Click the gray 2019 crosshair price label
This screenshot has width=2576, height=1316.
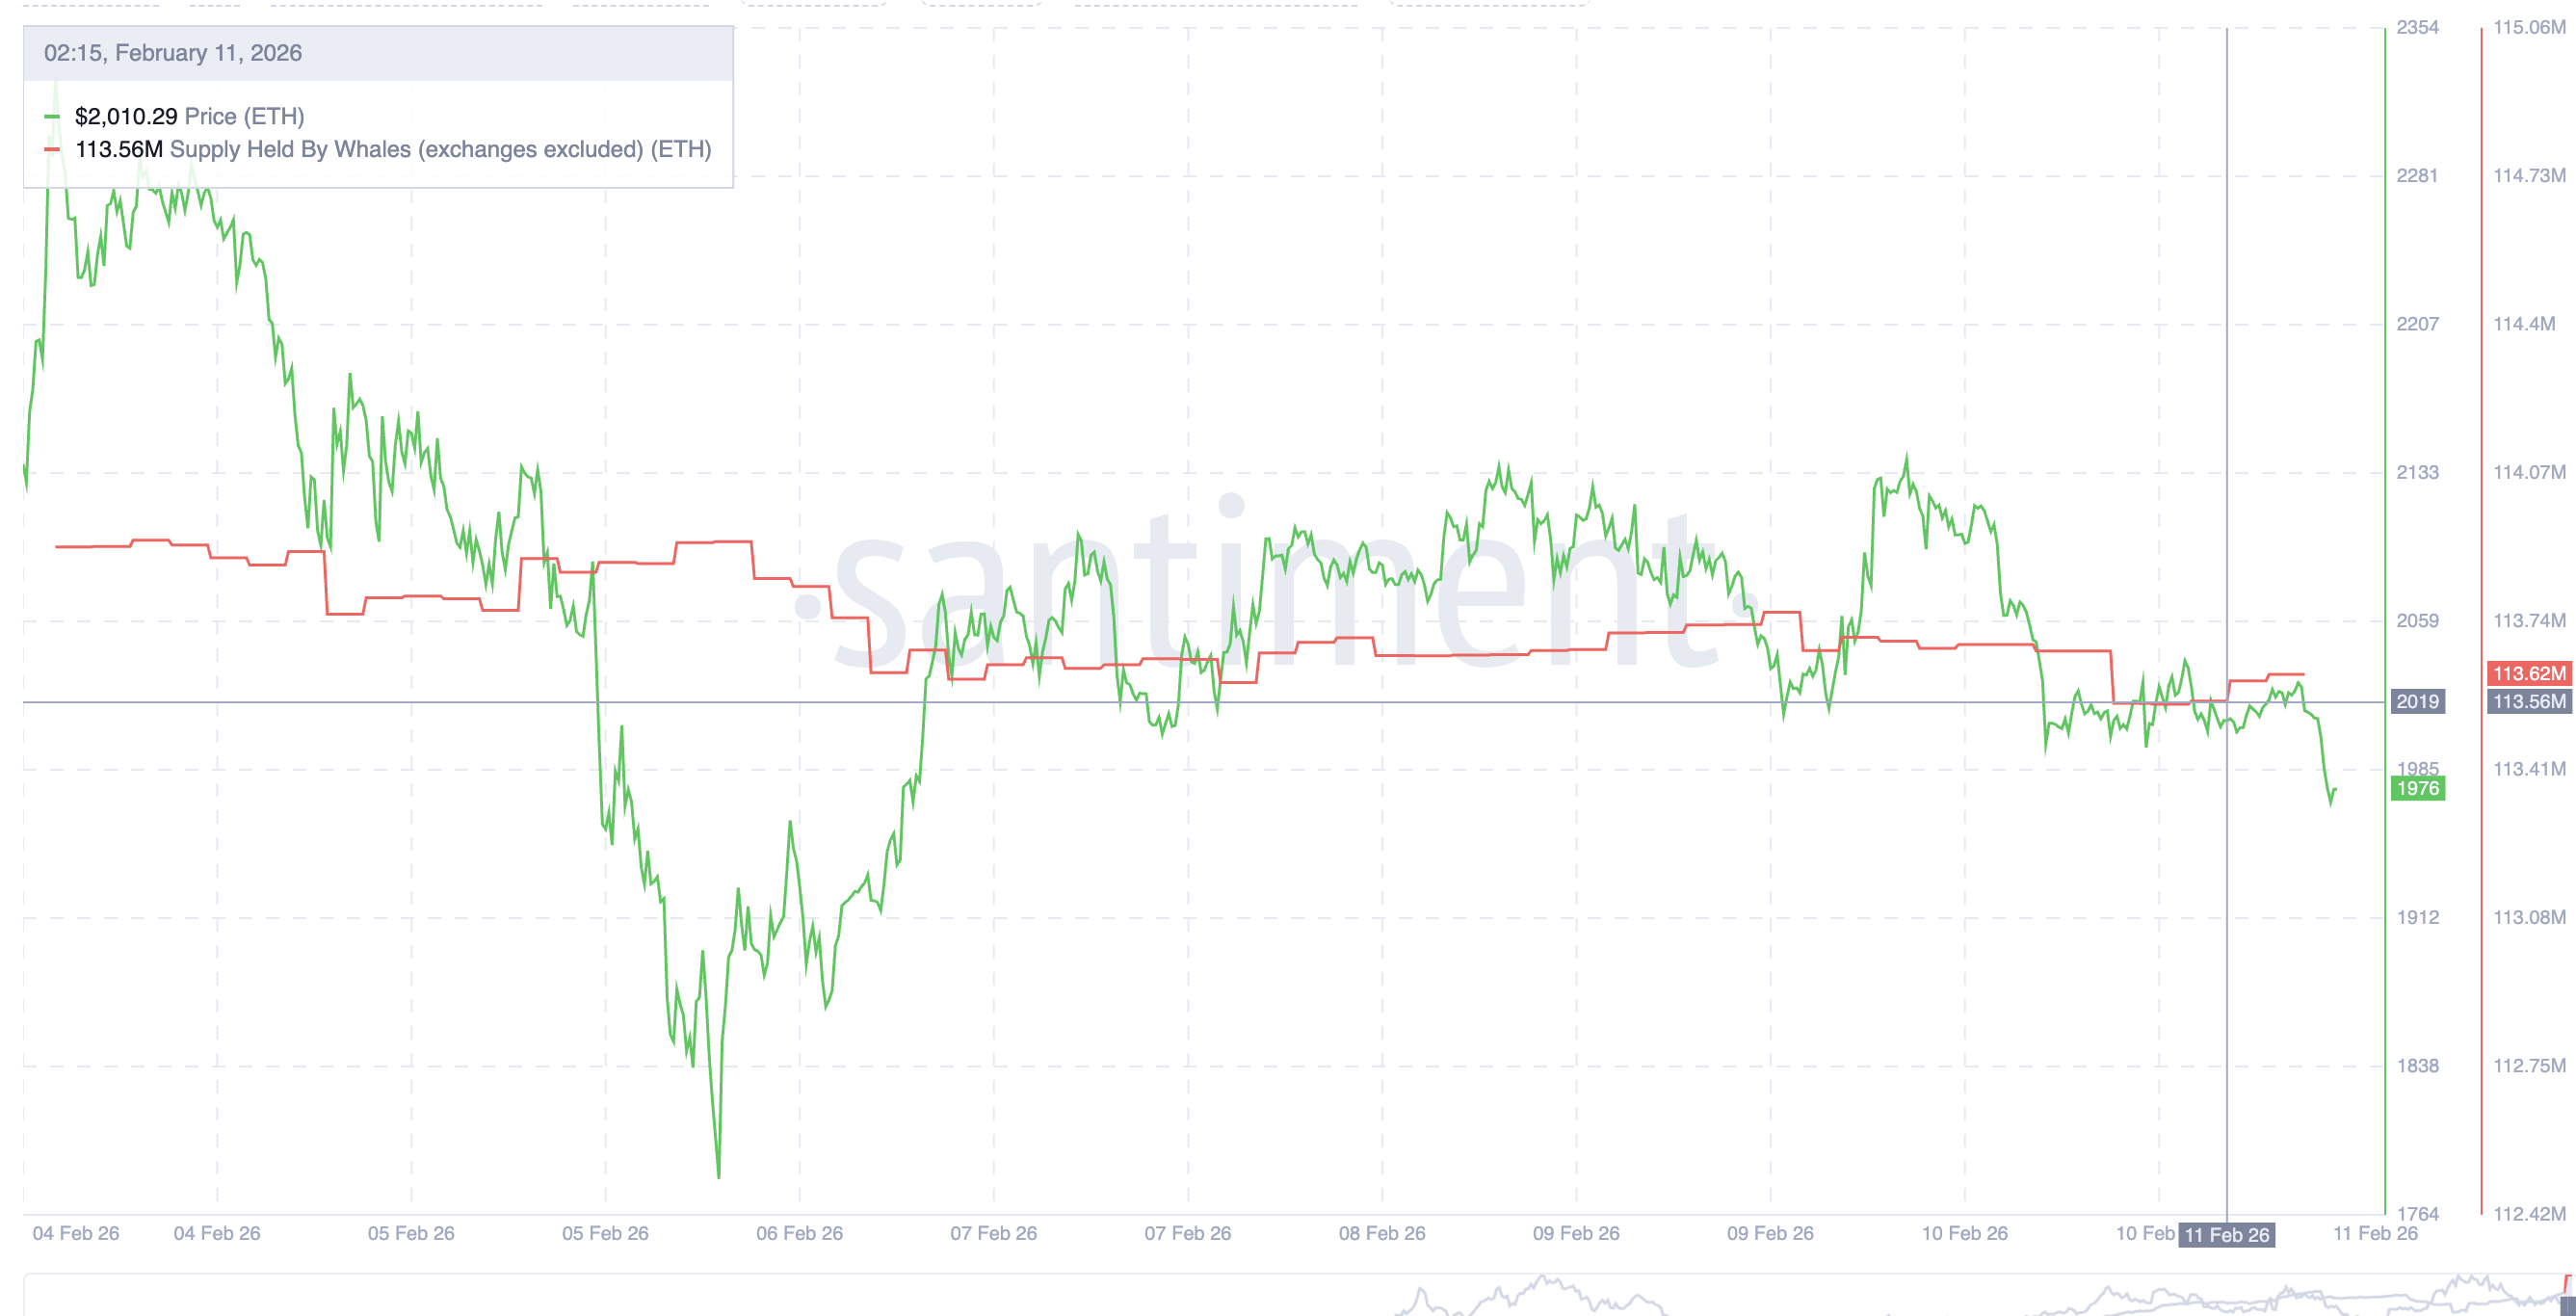tap(2417, 702)
